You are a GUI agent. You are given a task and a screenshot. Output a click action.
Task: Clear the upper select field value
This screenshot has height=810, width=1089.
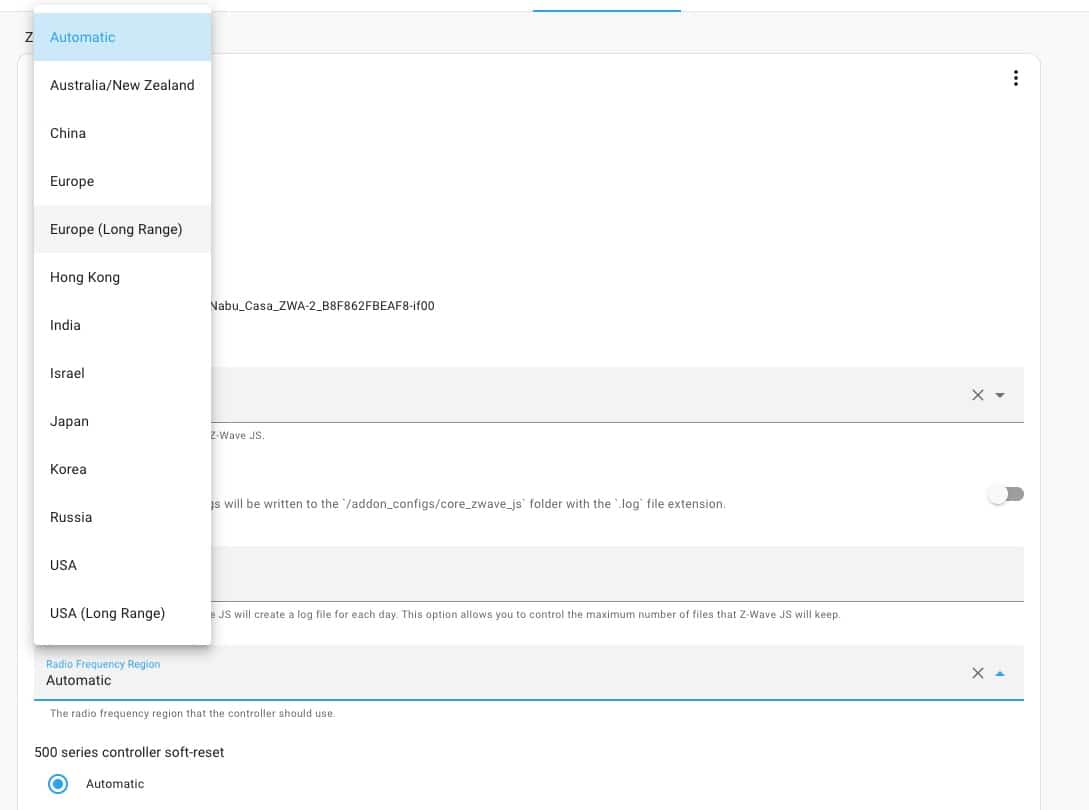coord(977,395)
